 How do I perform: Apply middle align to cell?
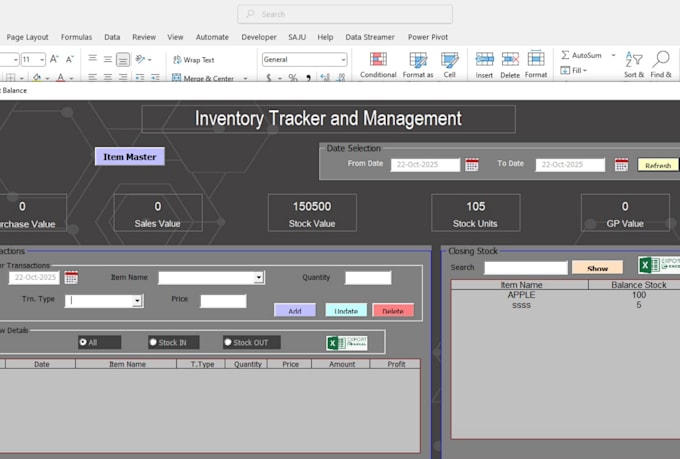108,59
